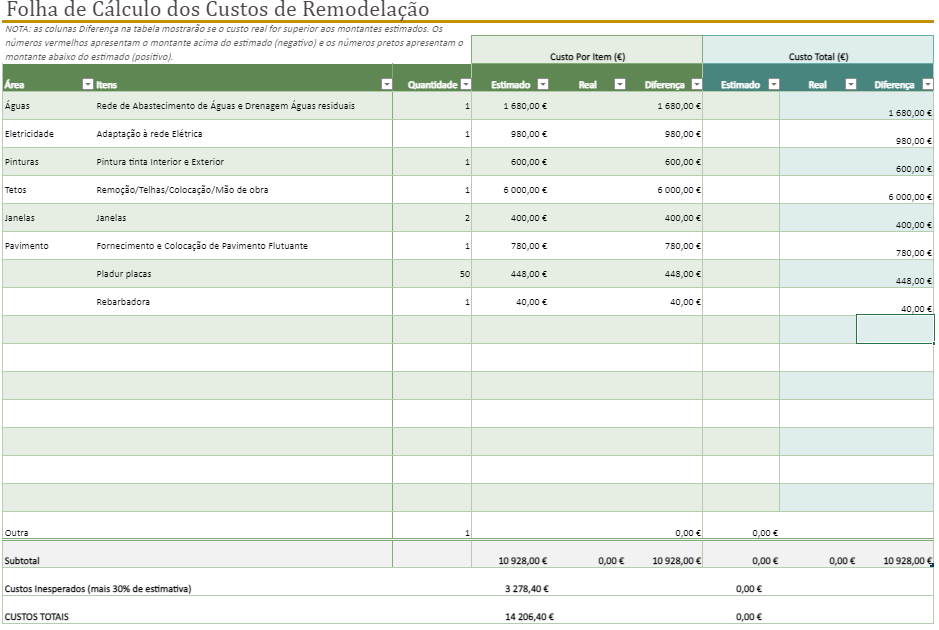This screenshot has width=939, height=630.
Task: Open the Área column filter dropdown
Action: coord(87,84)
